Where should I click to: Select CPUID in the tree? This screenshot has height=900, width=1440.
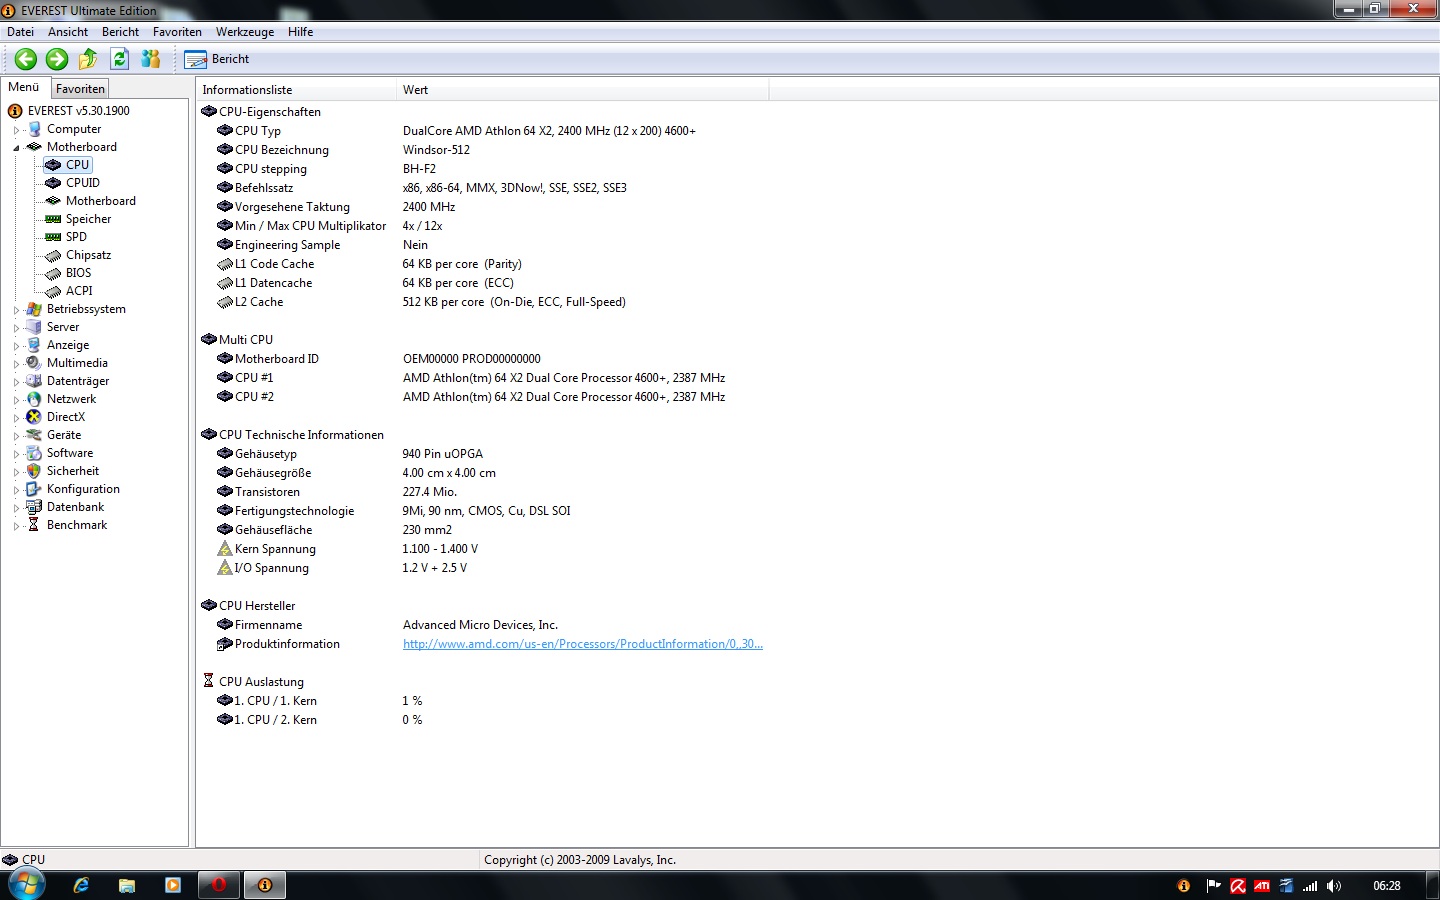82,183
